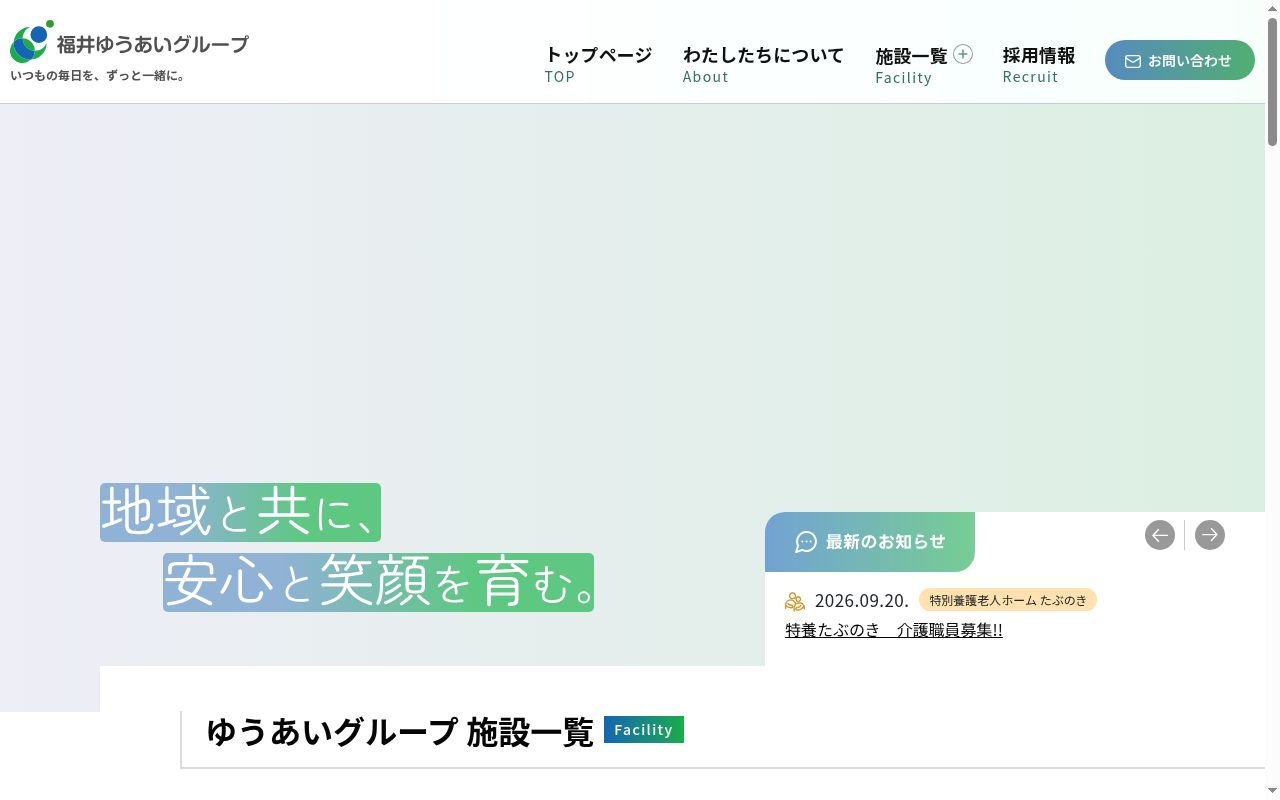Image resolution: width=1280 pixels, height=800 pixels.
Task: Open the 施設一覧 Facility menu
Action: click(x=911, y=66)
